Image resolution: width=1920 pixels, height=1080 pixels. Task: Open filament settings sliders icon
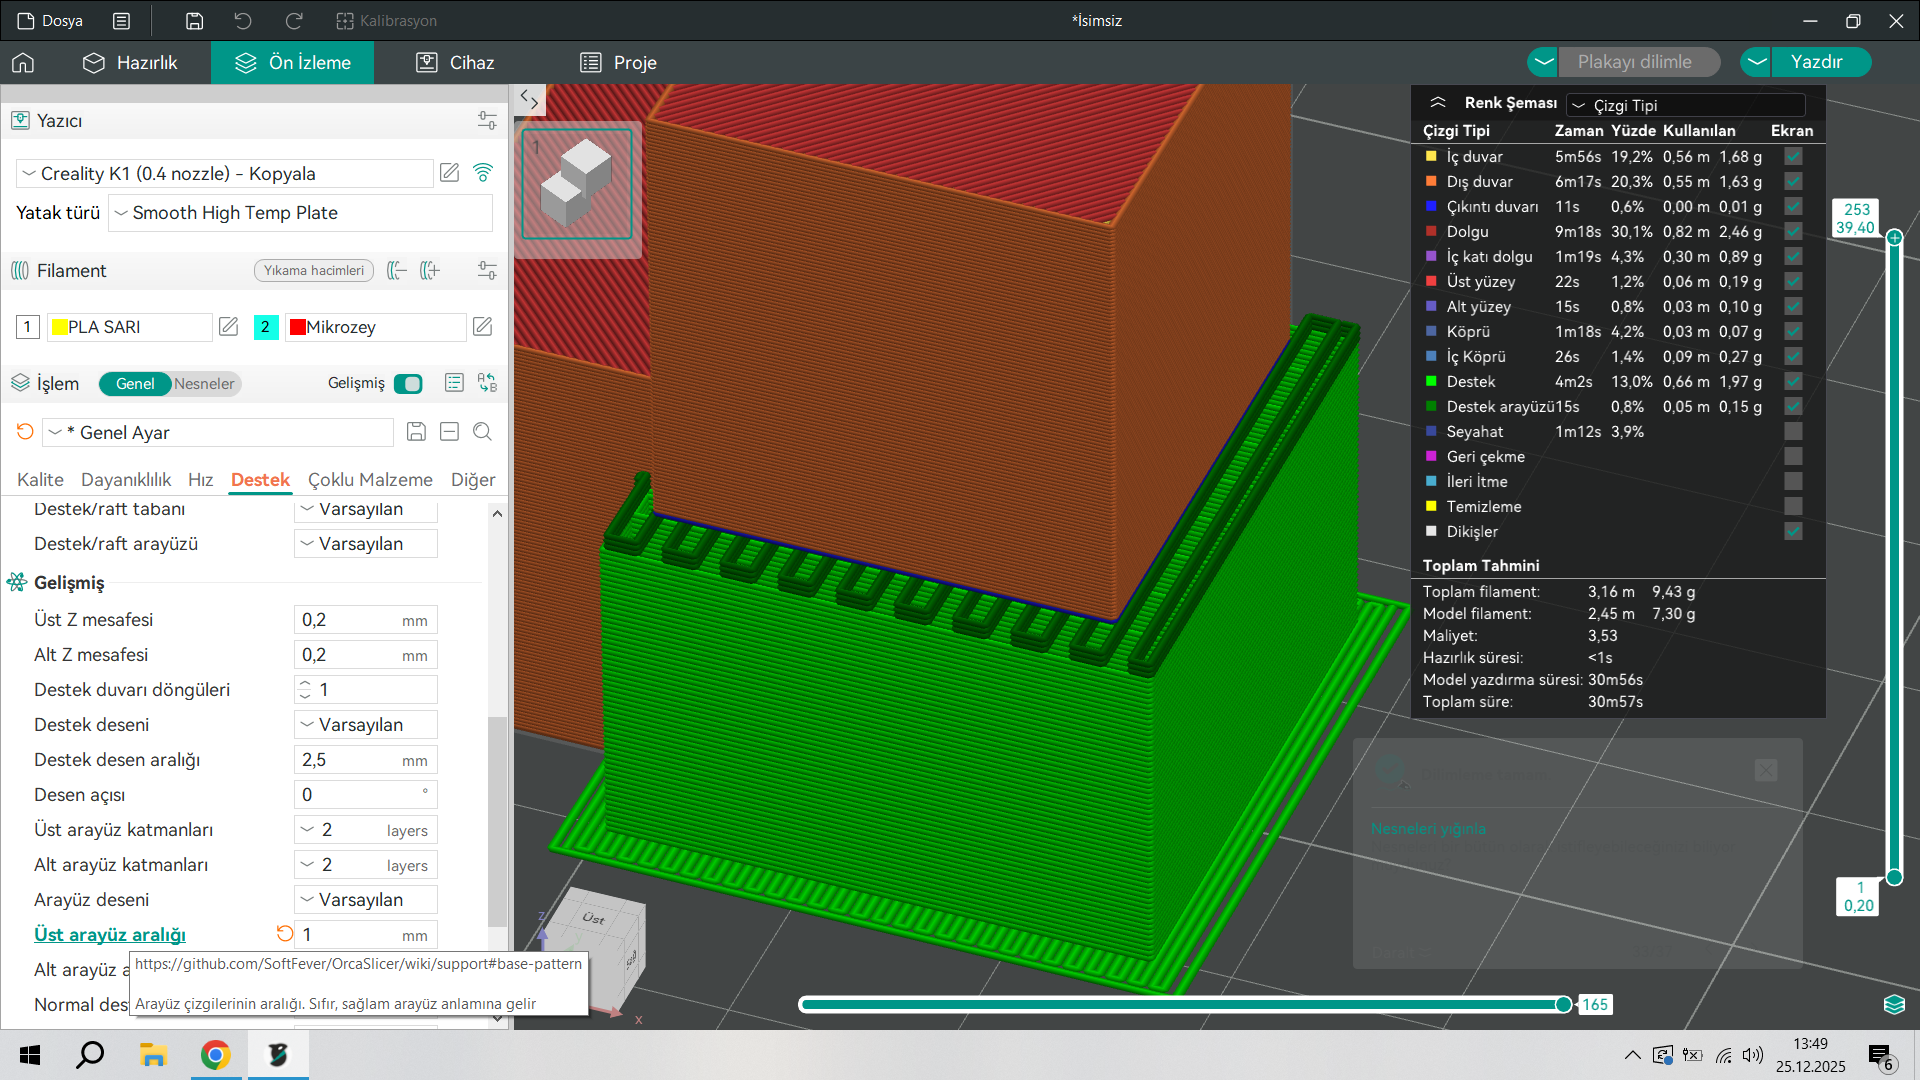pyautogui.click(x=487, y=271)
